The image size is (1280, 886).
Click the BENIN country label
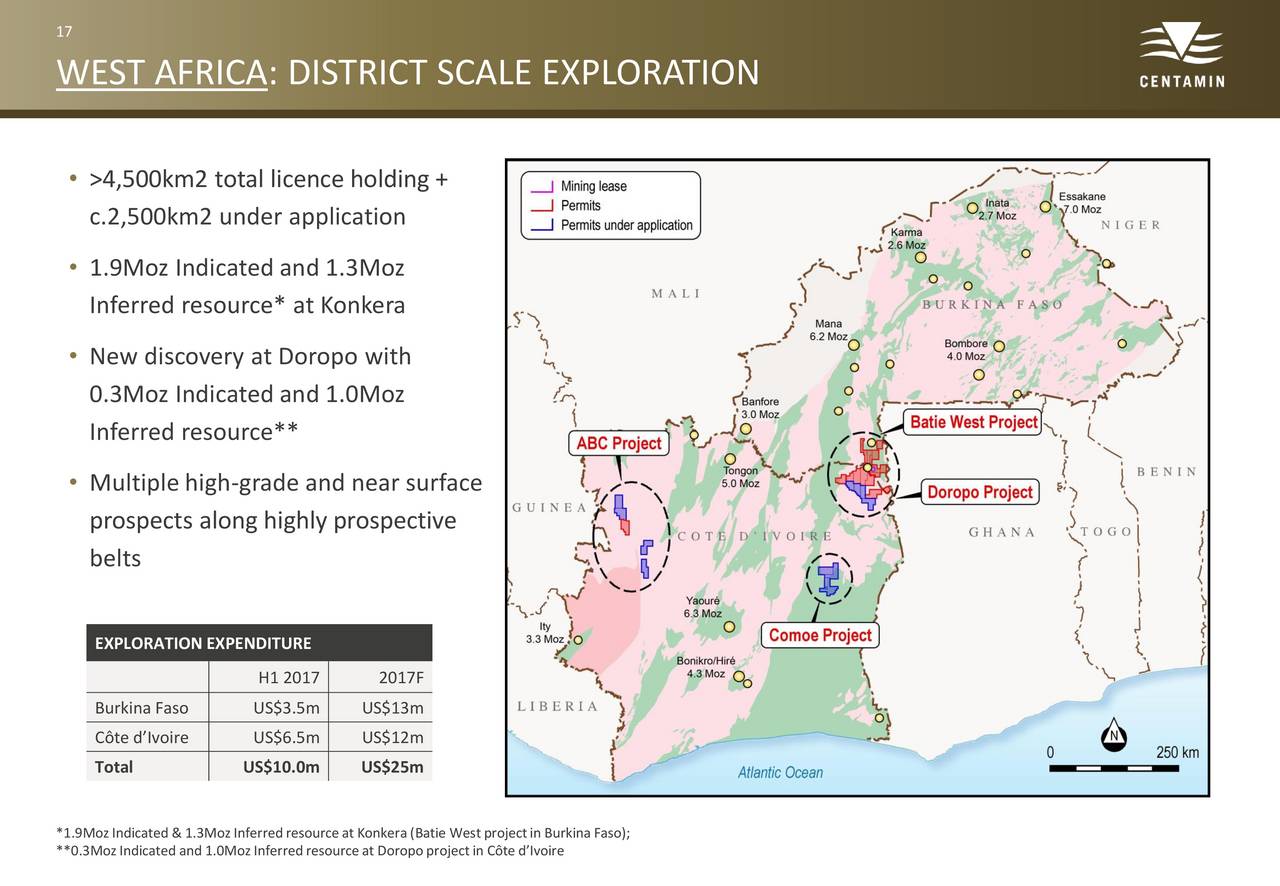click(1167, 472)
